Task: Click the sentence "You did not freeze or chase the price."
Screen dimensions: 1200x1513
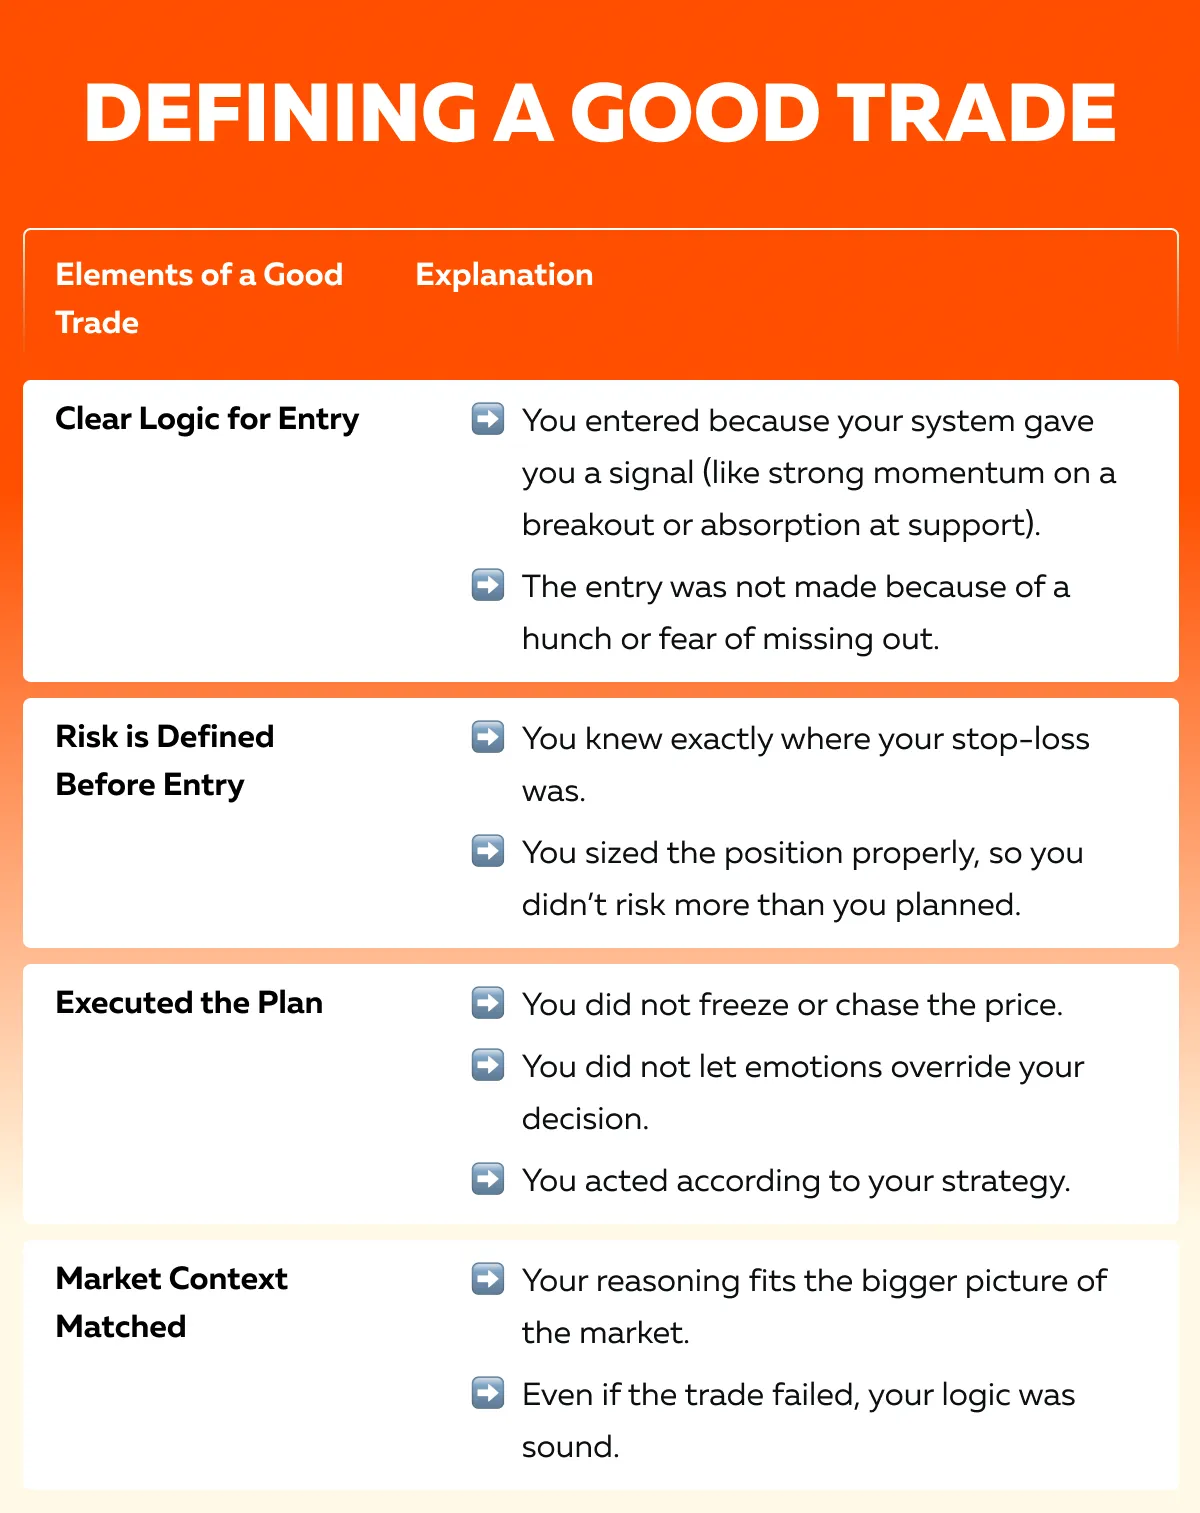Action: point(792,1004)
